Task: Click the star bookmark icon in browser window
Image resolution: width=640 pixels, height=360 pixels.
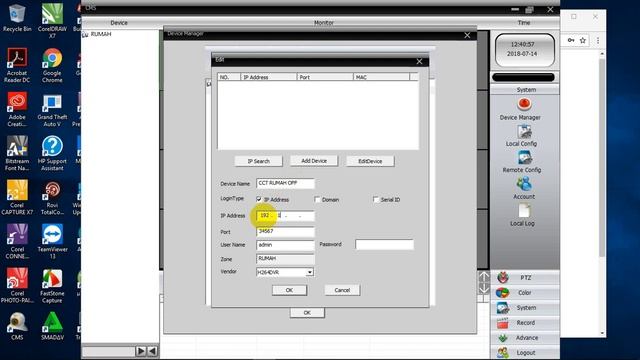Action: coord(583,40)
